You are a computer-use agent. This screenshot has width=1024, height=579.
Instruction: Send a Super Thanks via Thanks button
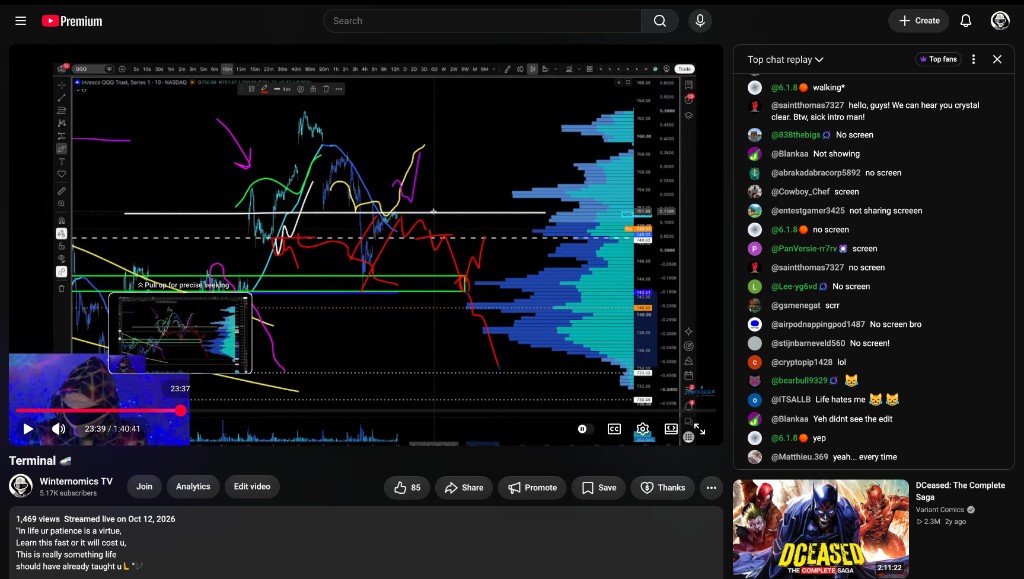[x=663, y=488]
